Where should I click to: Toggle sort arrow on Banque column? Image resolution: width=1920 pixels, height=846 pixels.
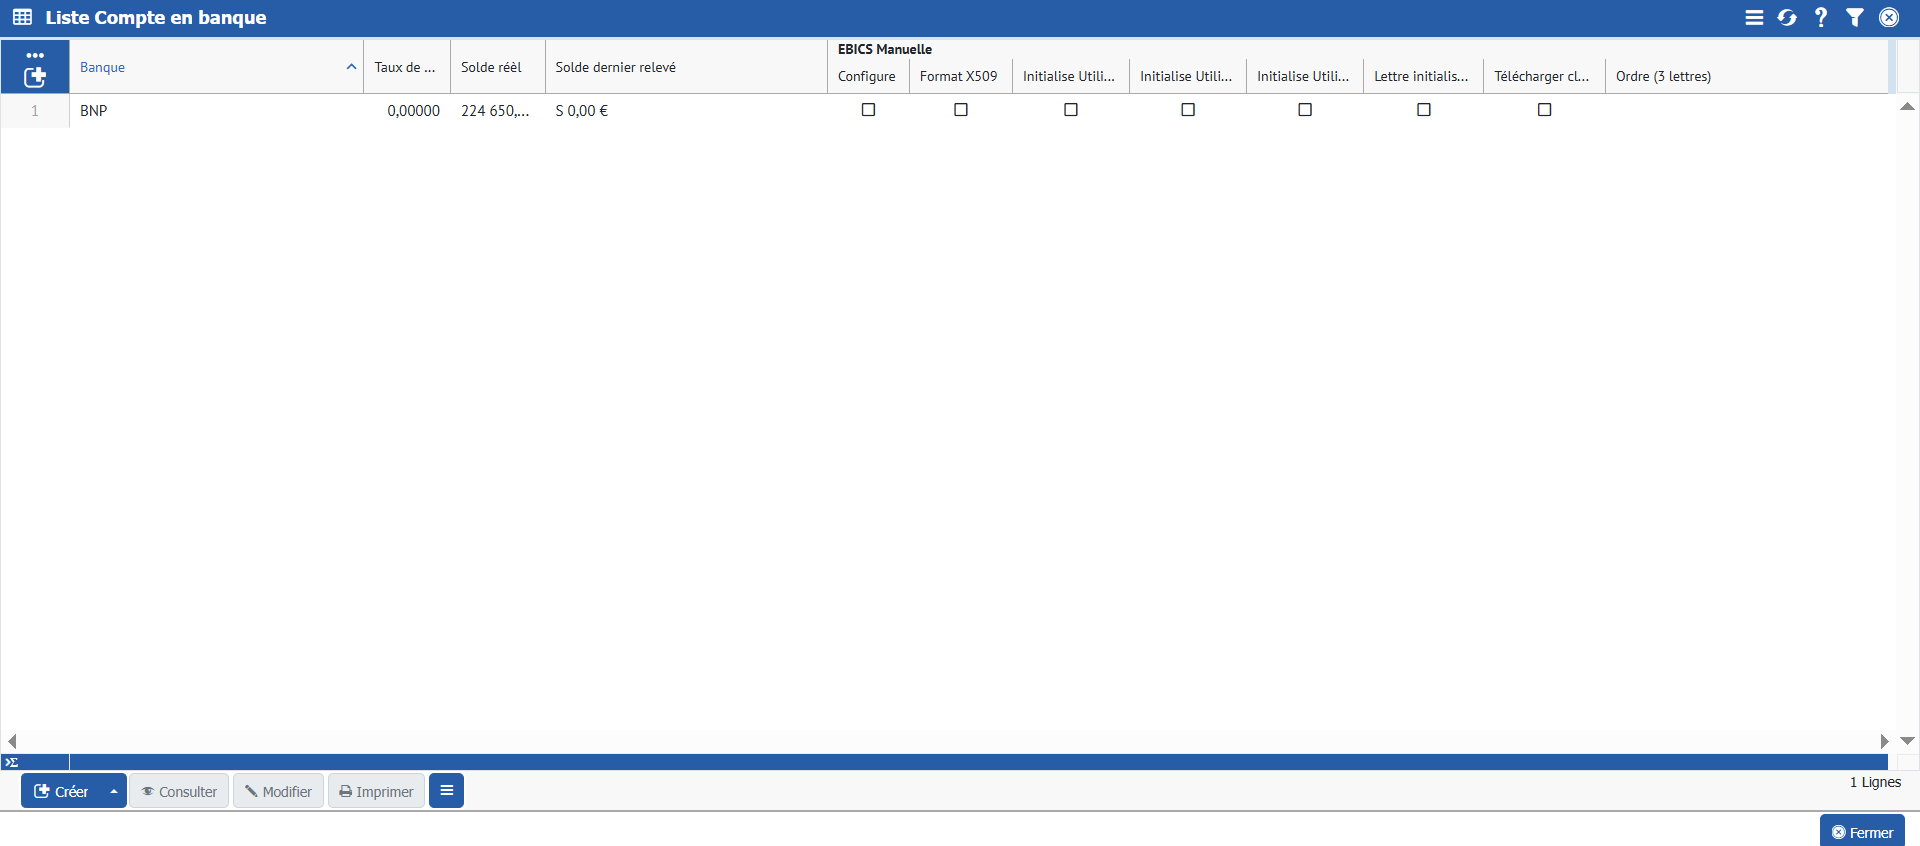351,67
